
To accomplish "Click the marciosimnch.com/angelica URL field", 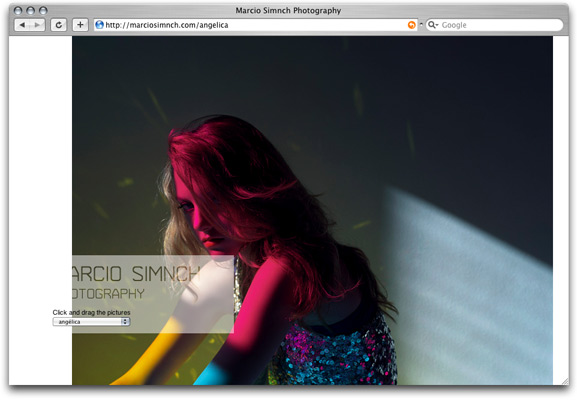I will (x=256, y=25).
